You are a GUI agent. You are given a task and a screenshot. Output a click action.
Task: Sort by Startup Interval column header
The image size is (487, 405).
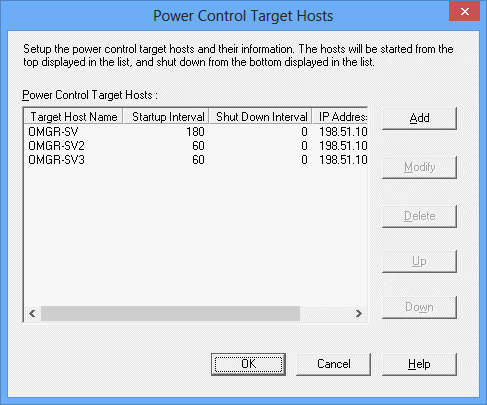tap(166, 117)
